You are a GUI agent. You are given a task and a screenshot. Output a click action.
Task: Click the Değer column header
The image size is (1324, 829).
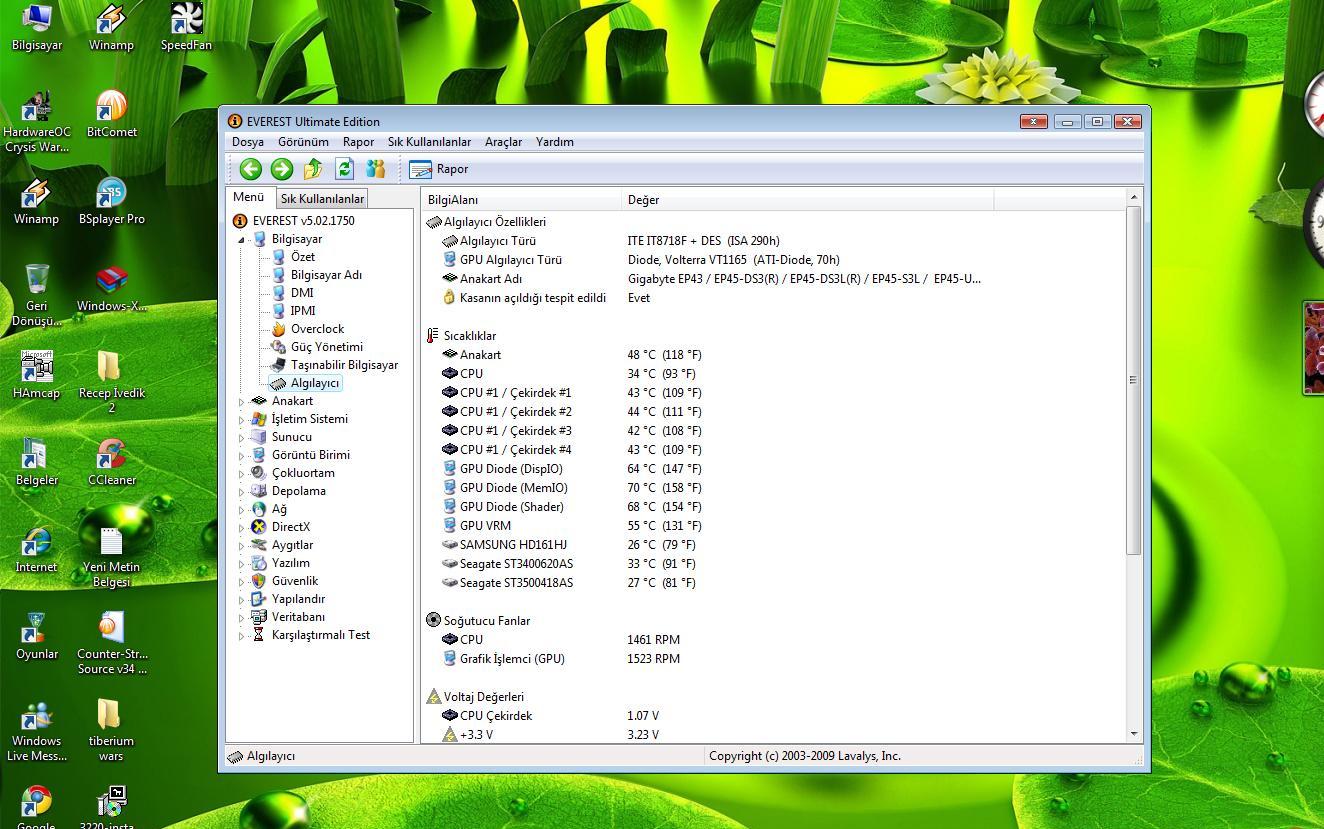[x=807, y=200]
